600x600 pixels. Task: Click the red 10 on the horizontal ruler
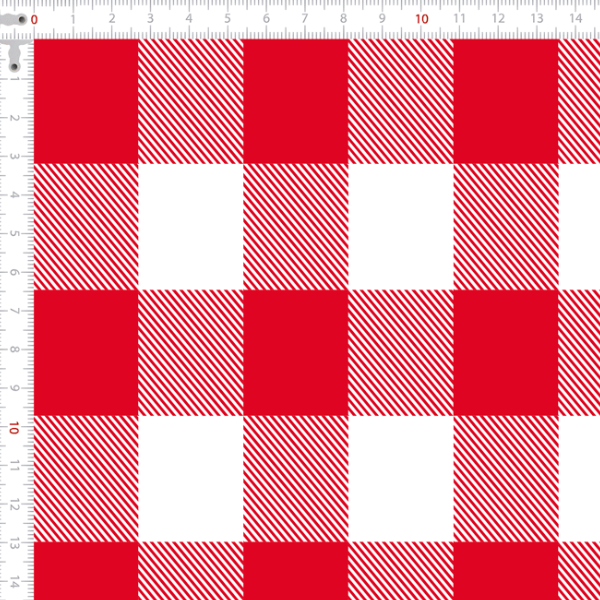422,19
